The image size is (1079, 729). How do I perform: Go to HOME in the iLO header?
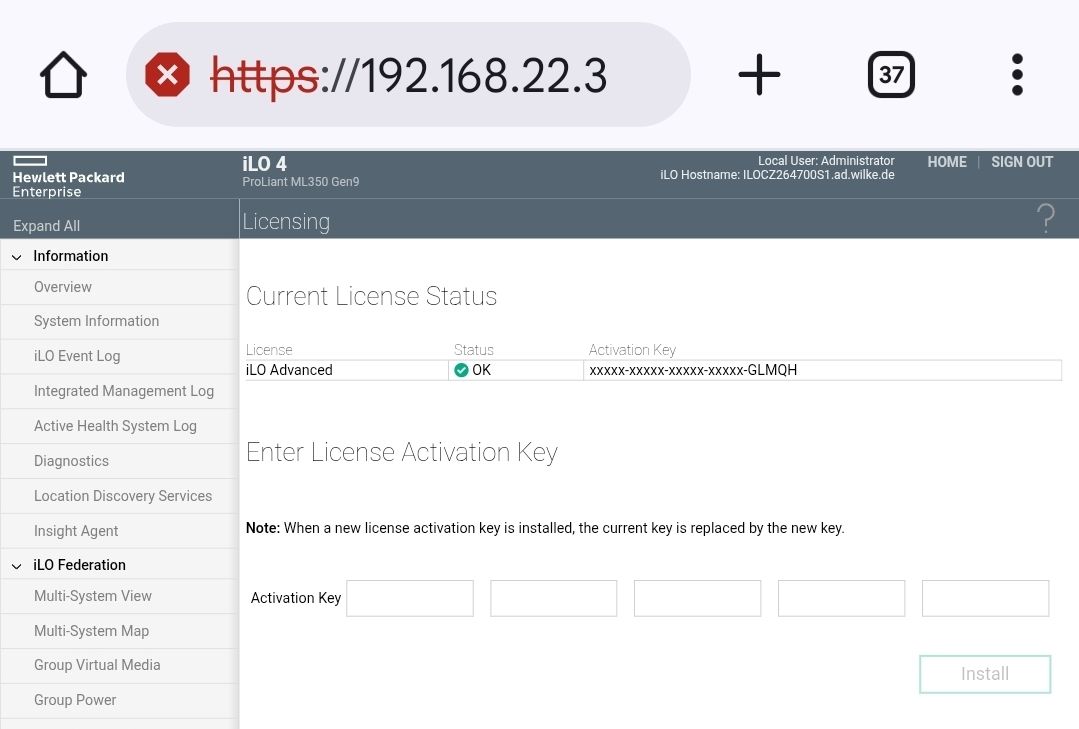pyautogui.click(x=947, y=162)
